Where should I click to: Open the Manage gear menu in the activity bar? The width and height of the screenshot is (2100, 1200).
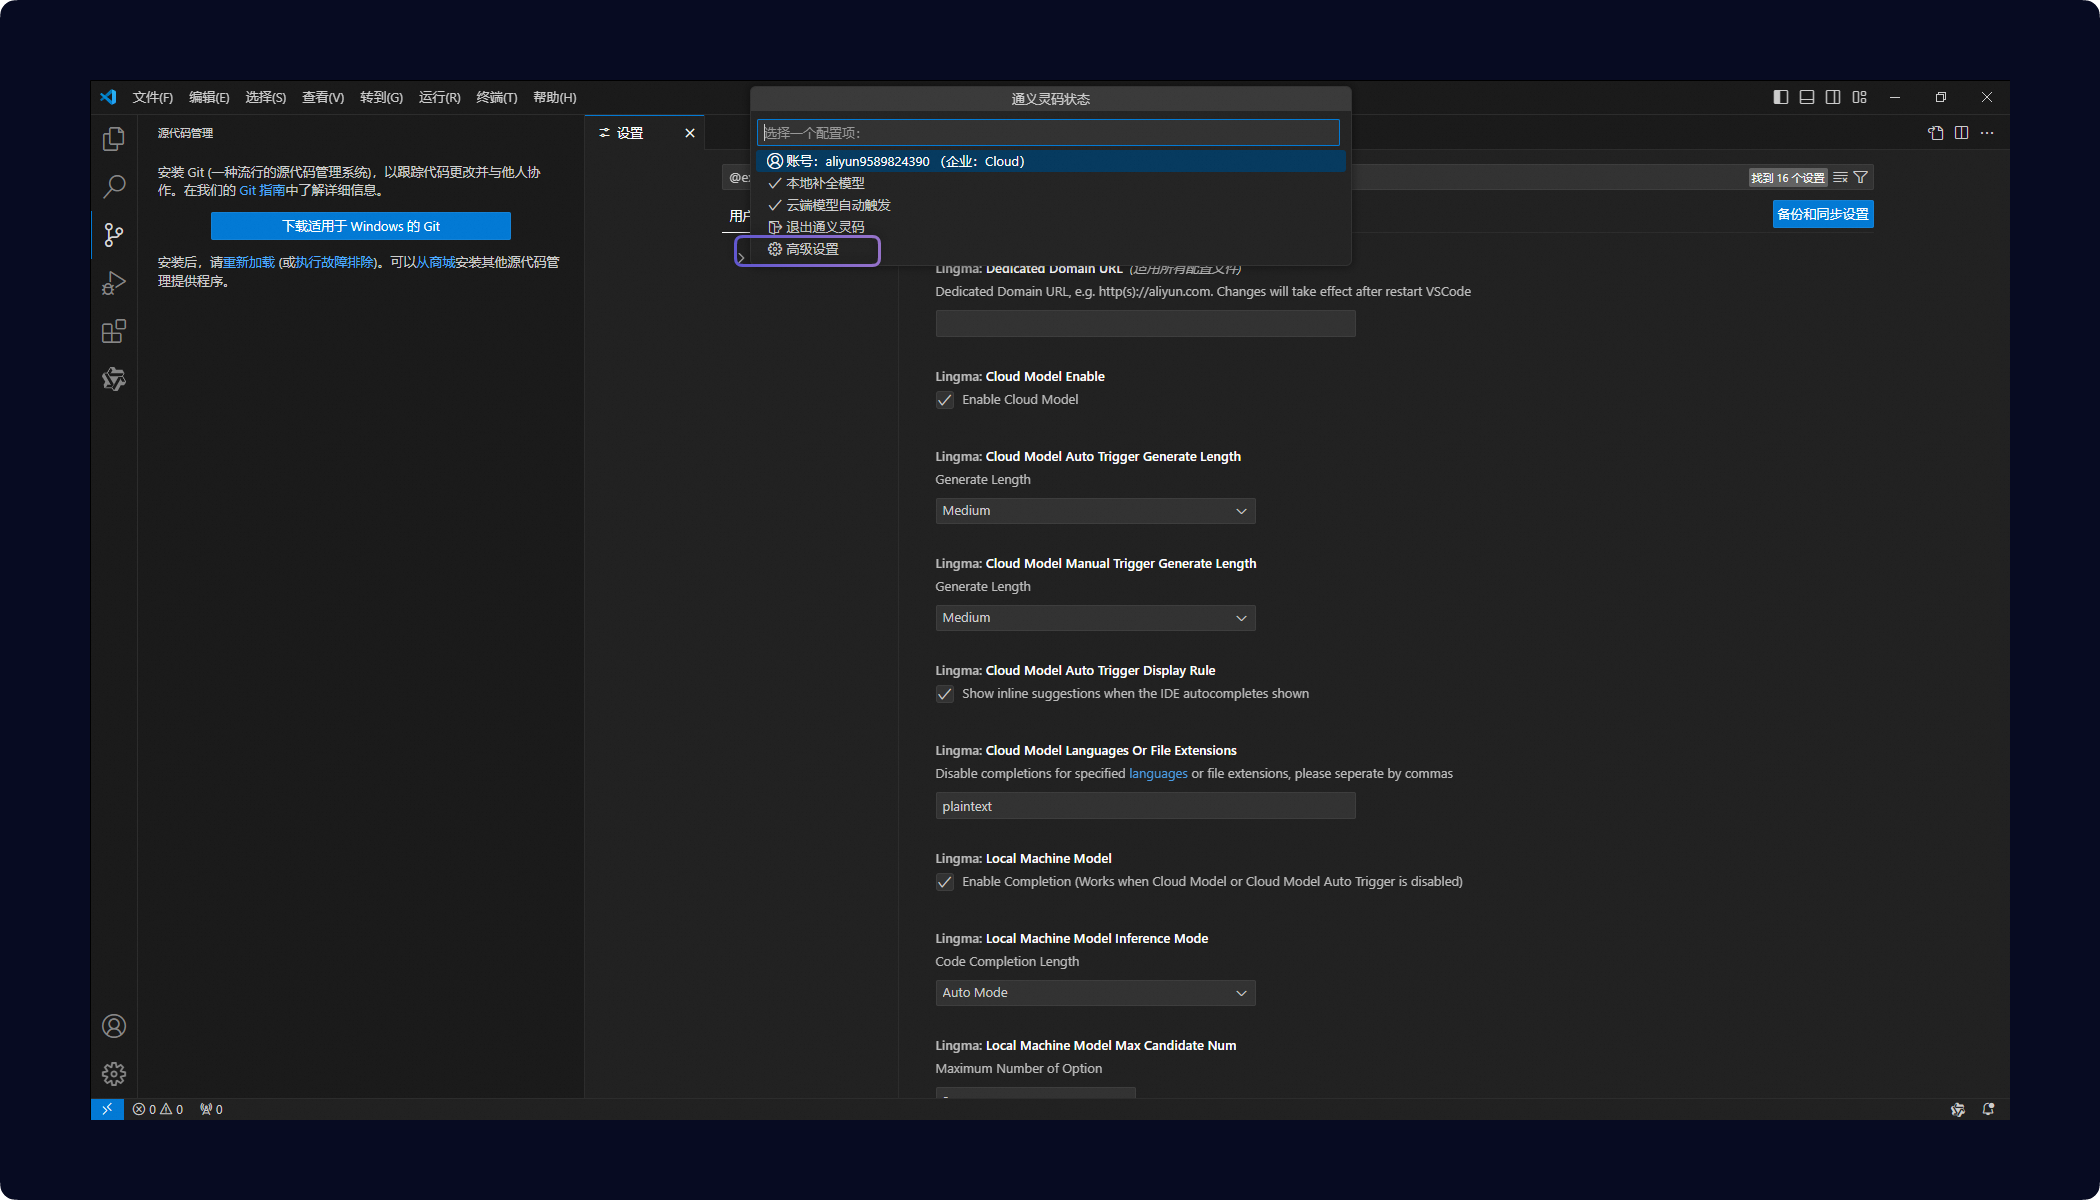coord(114,1074)
